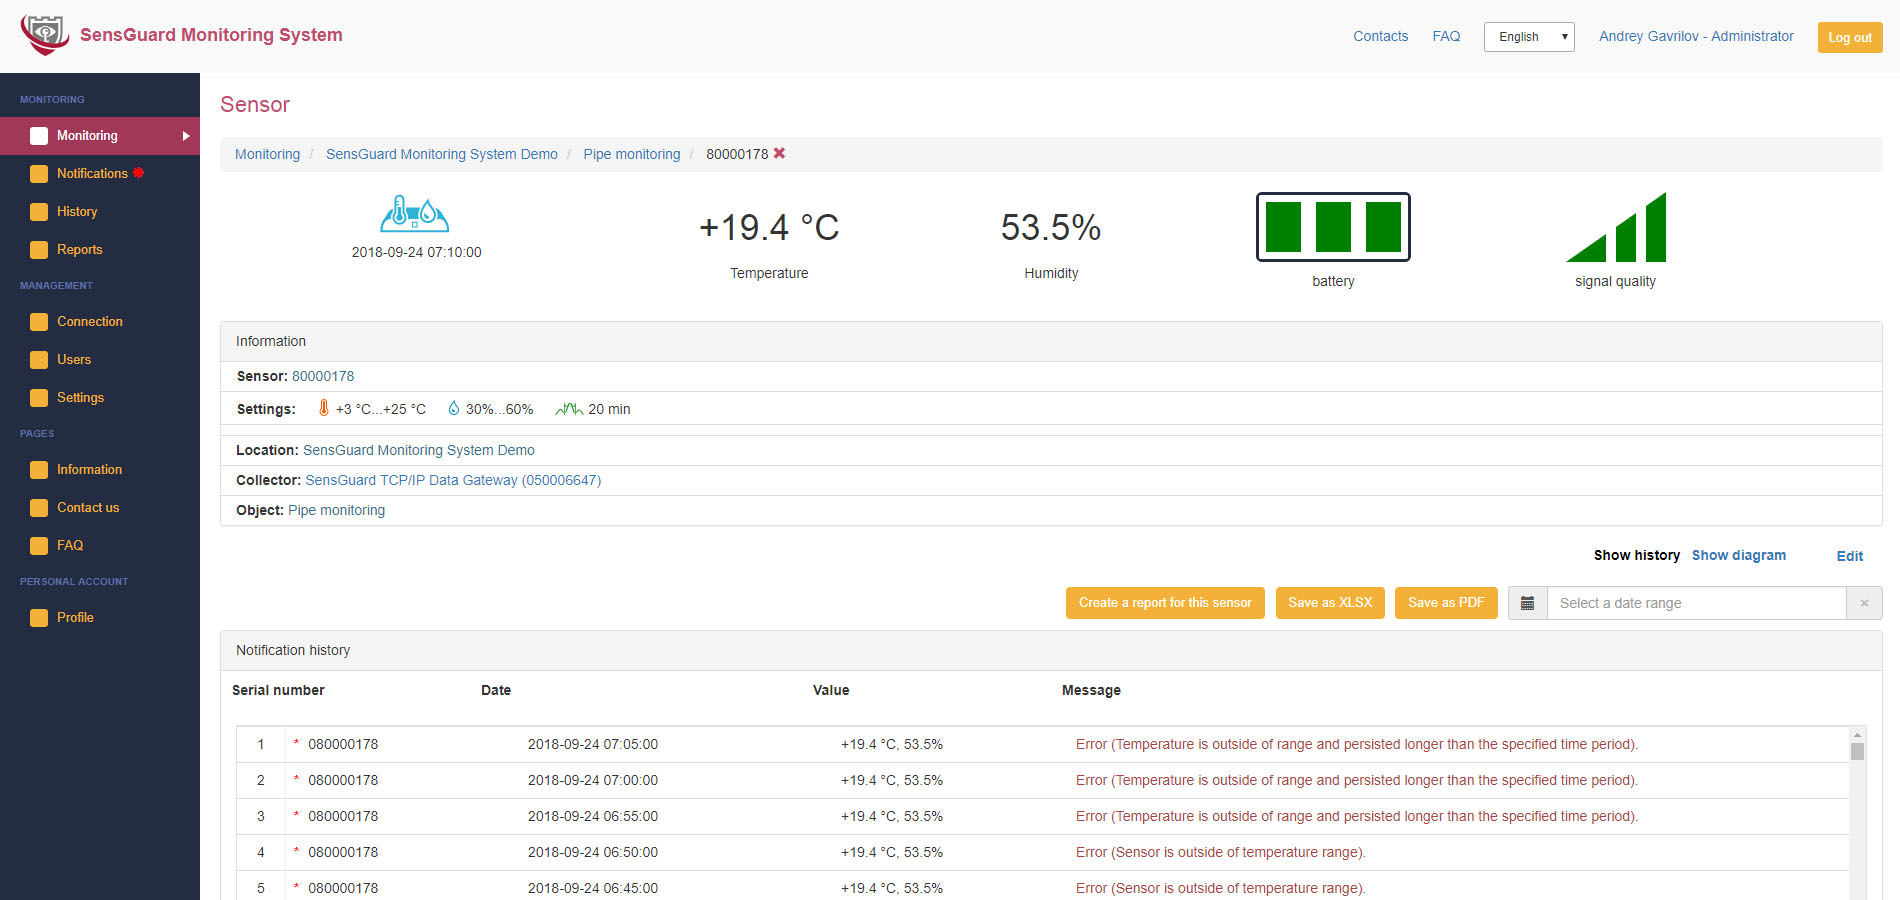This screenshot has width=1900, height=900.
Task: Click Create a report for this sensor
Action: 1164,603
